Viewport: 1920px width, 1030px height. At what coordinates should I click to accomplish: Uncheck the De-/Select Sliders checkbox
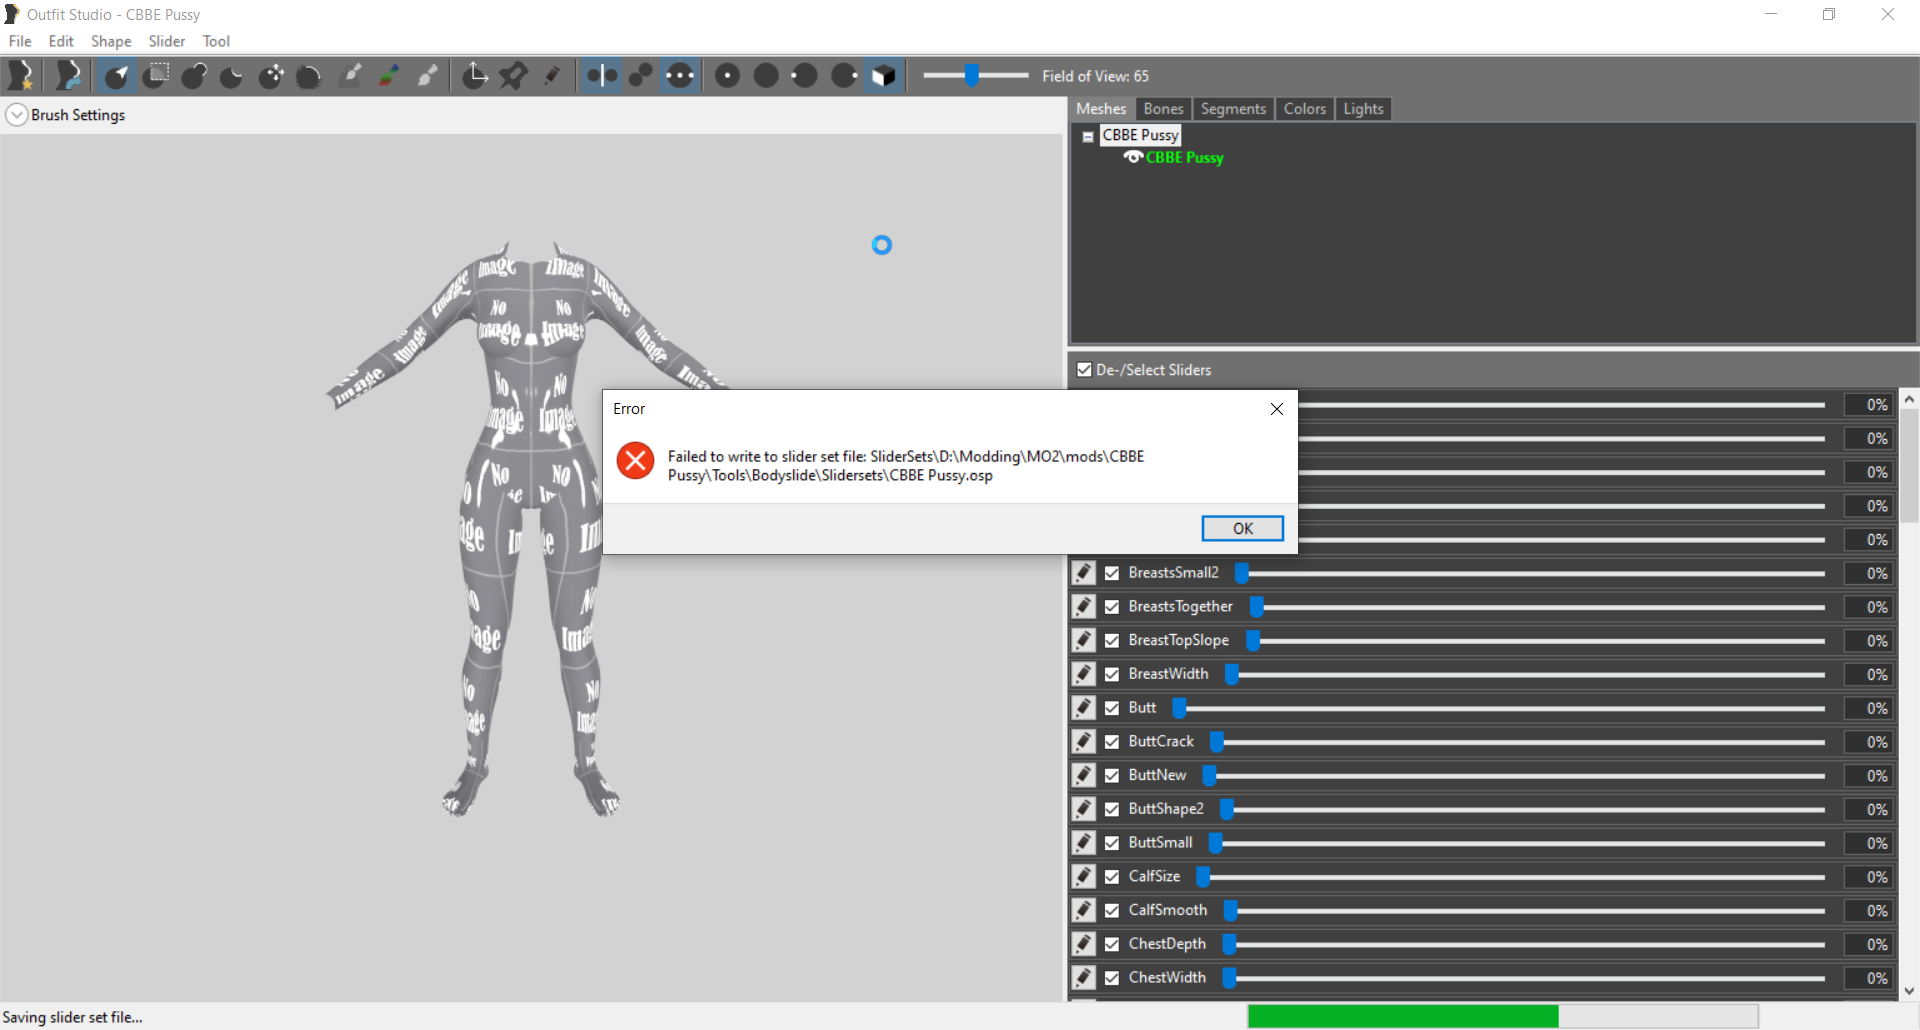click(1084, 370)
